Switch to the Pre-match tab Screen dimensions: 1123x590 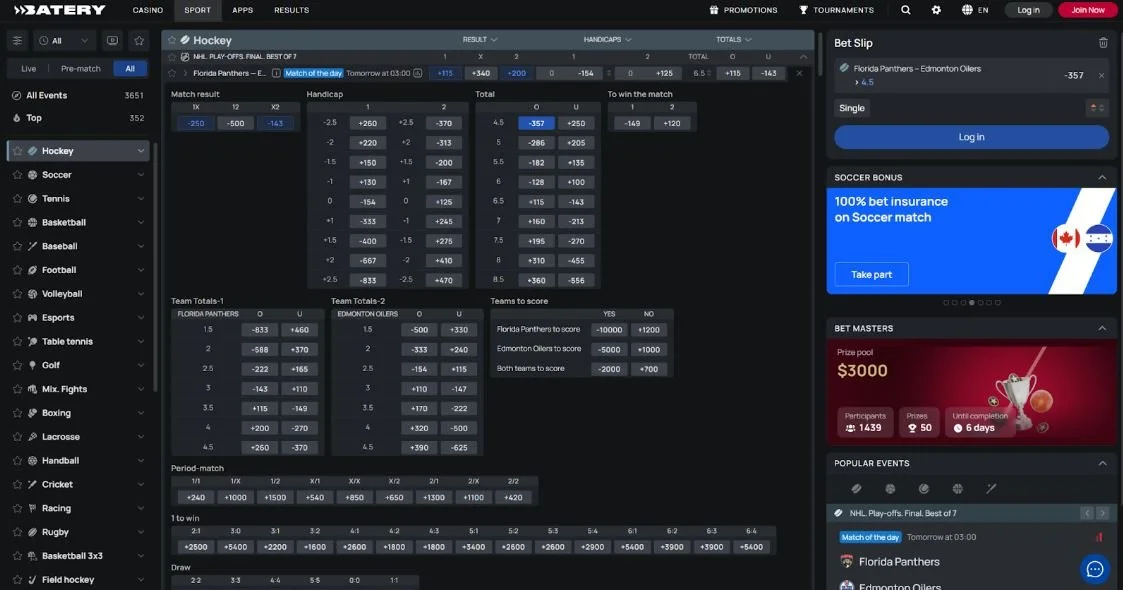[x=81, y=69]
